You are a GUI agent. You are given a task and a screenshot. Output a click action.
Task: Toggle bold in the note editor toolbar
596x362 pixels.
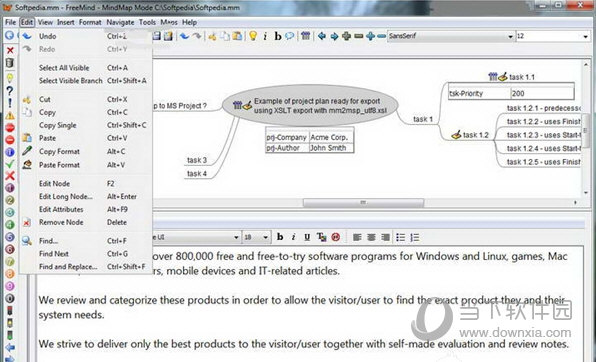coord(280,237)
